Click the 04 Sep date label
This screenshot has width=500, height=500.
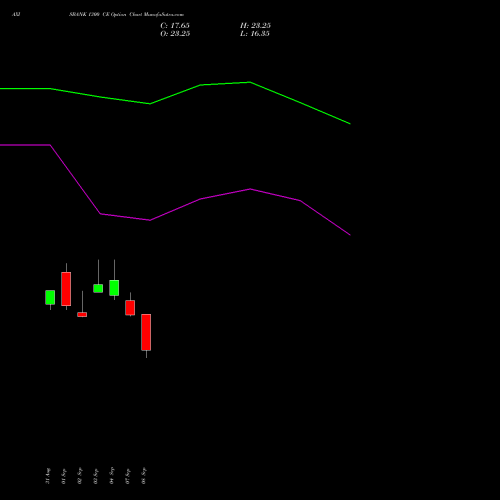(x=112, y=476)
